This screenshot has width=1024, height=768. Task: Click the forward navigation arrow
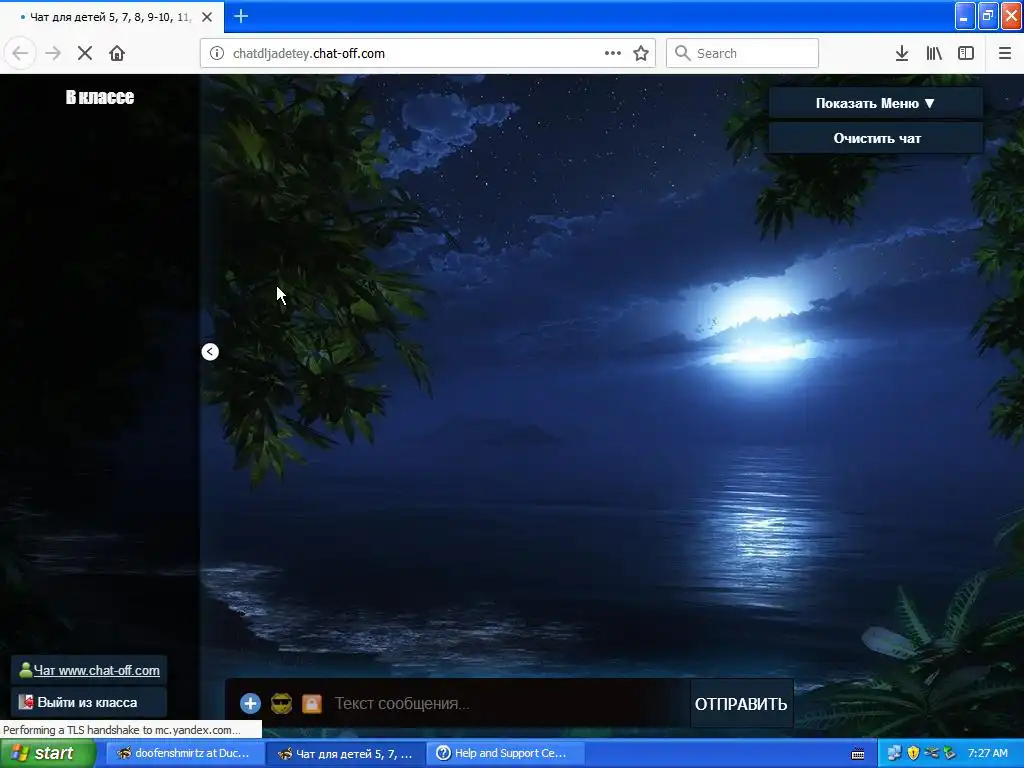(x=53, y=54)
